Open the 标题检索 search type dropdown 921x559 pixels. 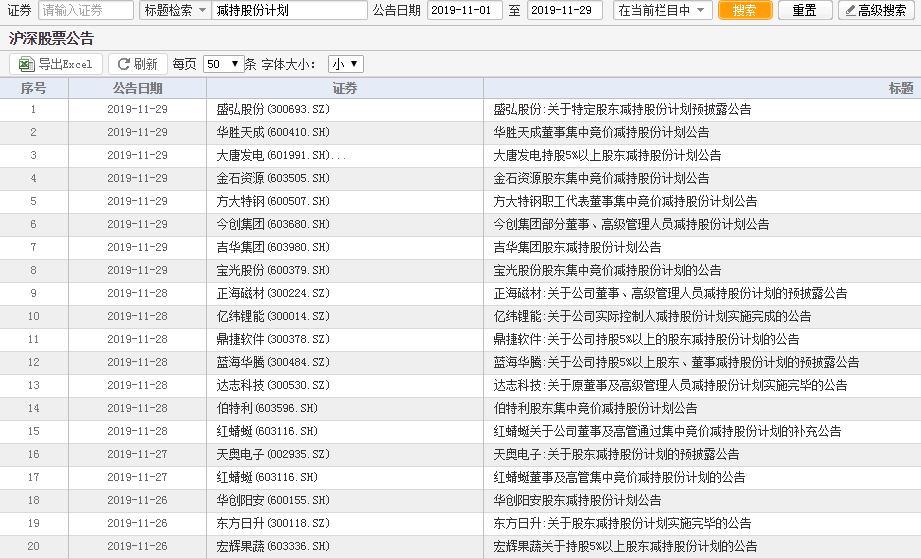(174, 11)
